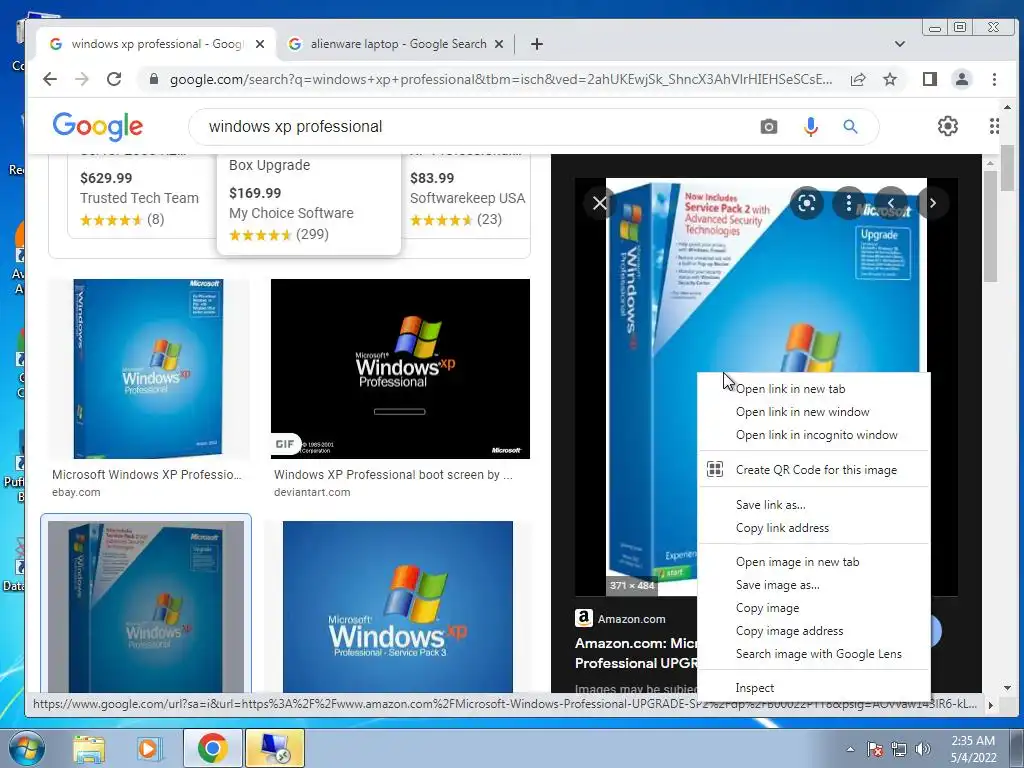Click the blue magnifier search button
The height and width of the screenshot is (768, 1024).
[850, 127]
